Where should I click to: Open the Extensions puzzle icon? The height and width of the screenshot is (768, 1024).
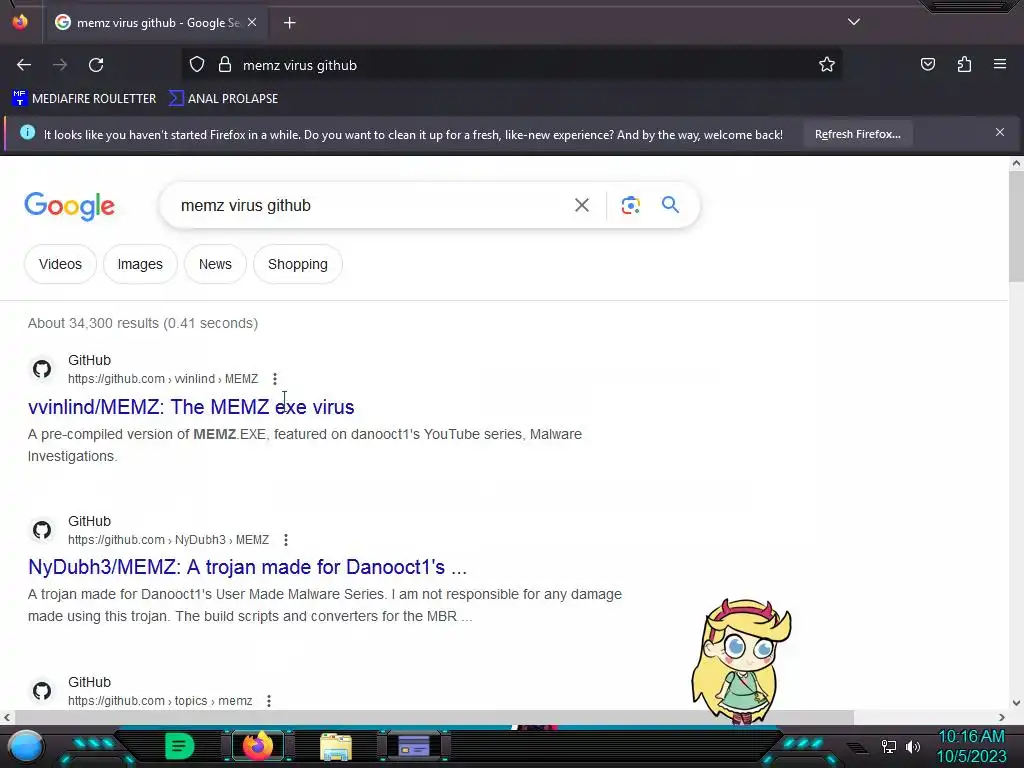[964, 64]
